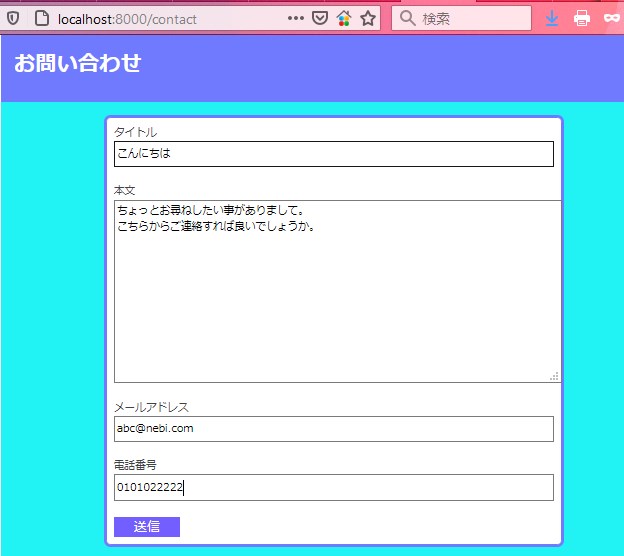This screenshot has height=556, width=624.
Task: Click inside the 本文 message textarea
Action: (337, 300)
